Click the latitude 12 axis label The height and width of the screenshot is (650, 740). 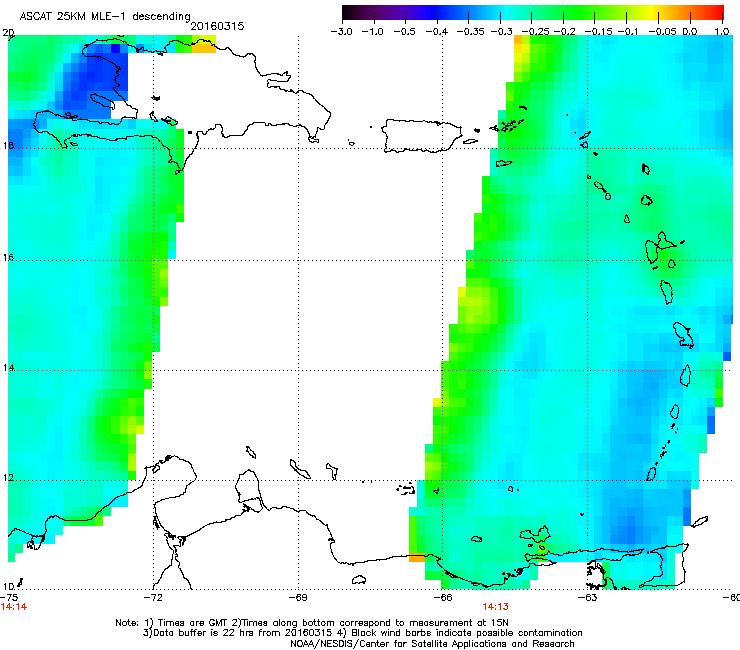[8, 478]
